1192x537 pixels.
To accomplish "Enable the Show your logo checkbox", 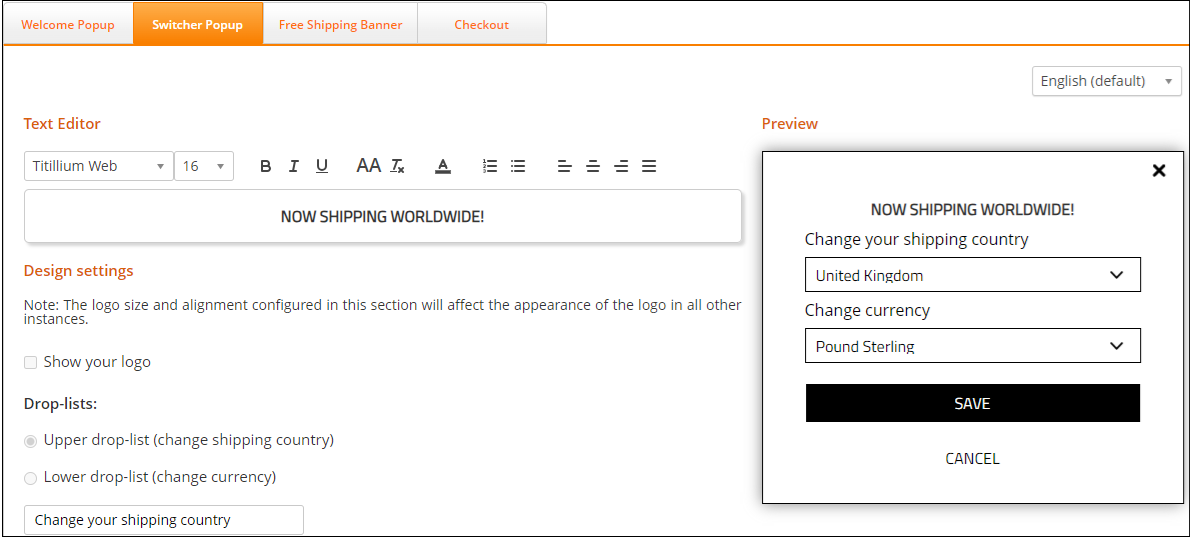I will [31, 362].
